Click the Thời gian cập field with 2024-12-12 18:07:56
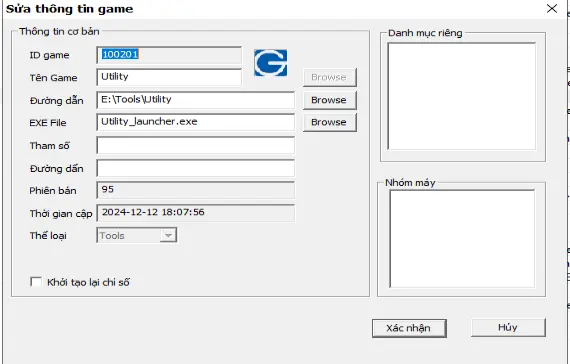Screen dimensions: 570x364 (x=196, y=213)
